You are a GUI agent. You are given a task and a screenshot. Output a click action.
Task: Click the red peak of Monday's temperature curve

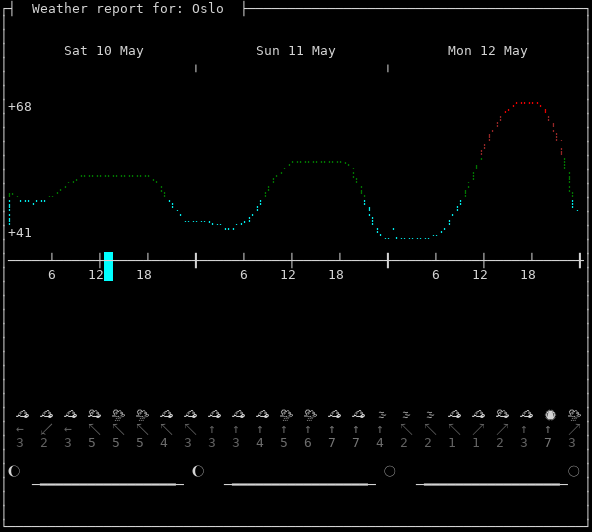[x=528, y=103]
